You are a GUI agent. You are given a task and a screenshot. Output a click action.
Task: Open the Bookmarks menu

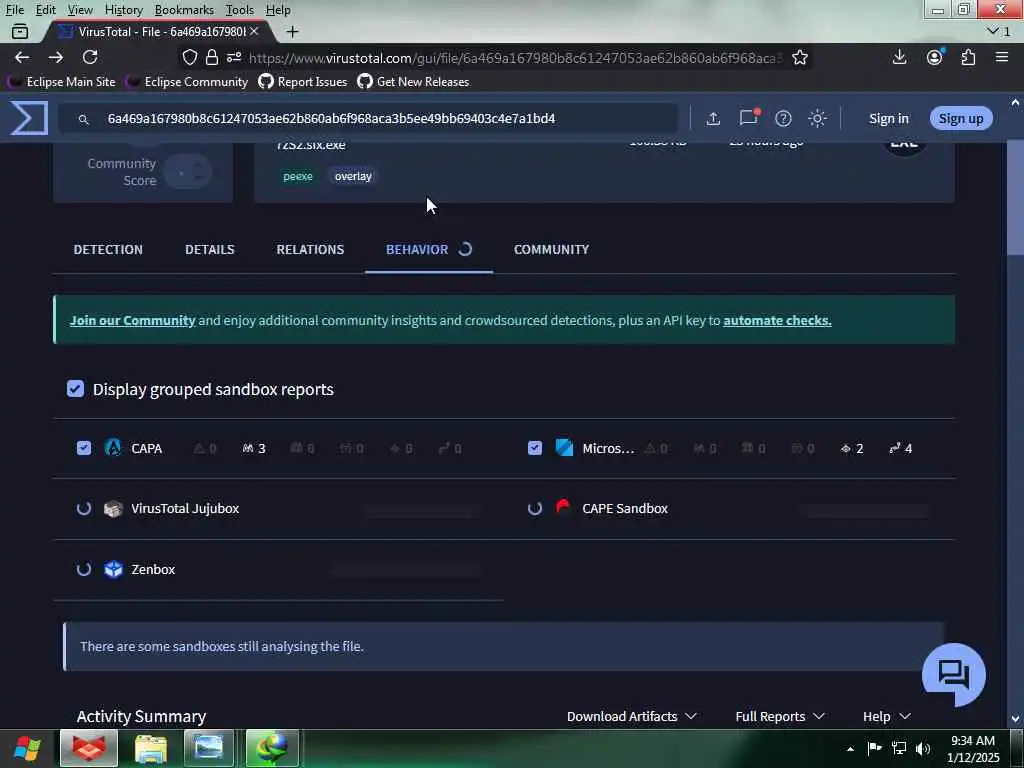(184, 10)
